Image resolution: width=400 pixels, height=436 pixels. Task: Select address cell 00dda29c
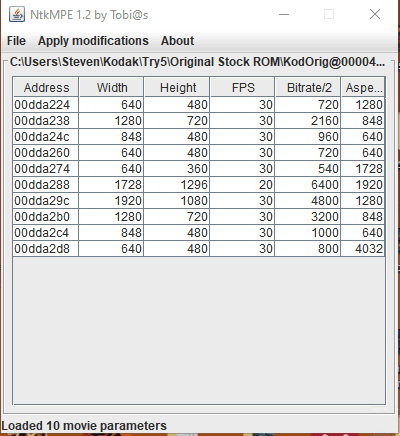46,201
